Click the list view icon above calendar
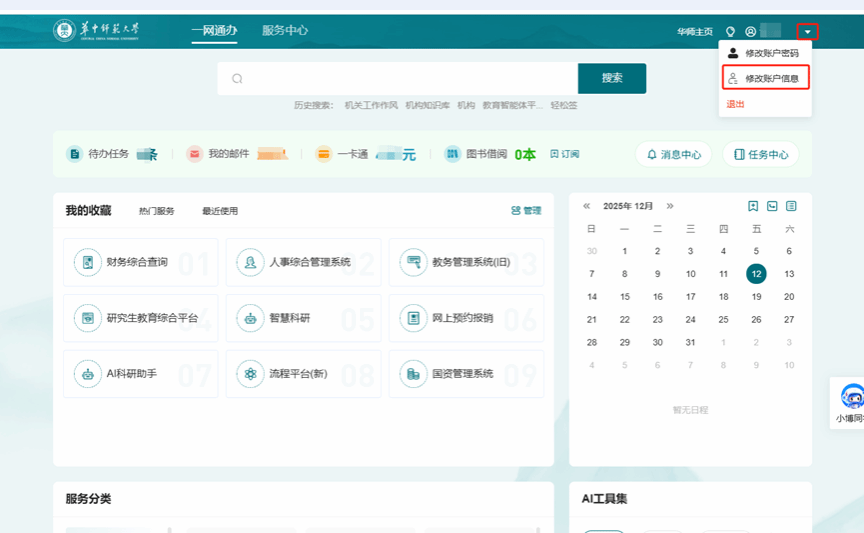 (791, 206)
